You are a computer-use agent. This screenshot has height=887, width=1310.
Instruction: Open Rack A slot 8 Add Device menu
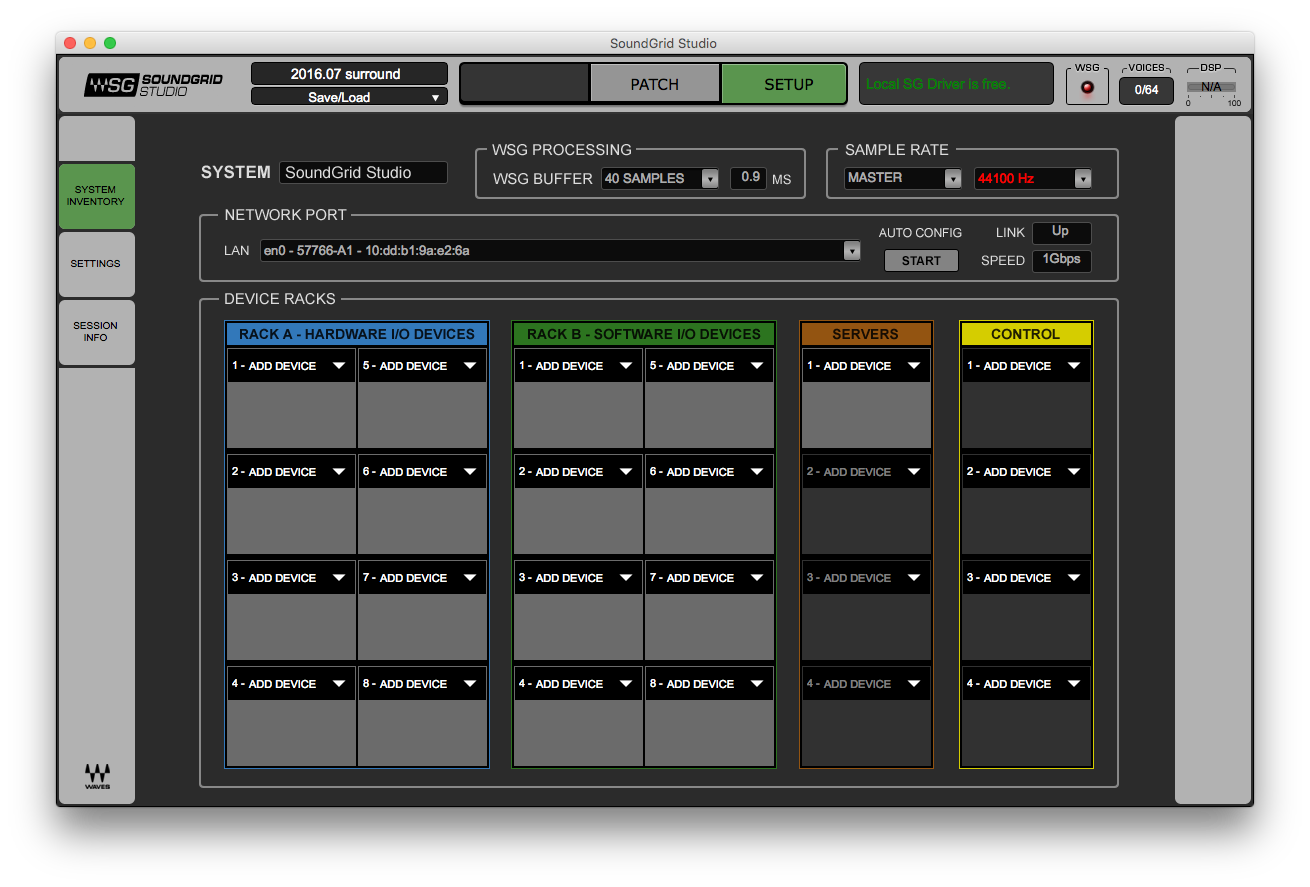click(x=422, y=684)
